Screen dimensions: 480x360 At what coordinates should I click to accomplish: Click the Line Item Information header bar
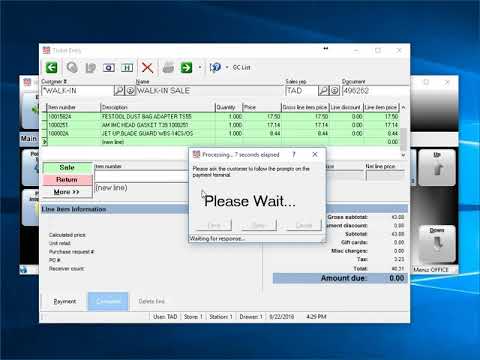coord(114,209)
